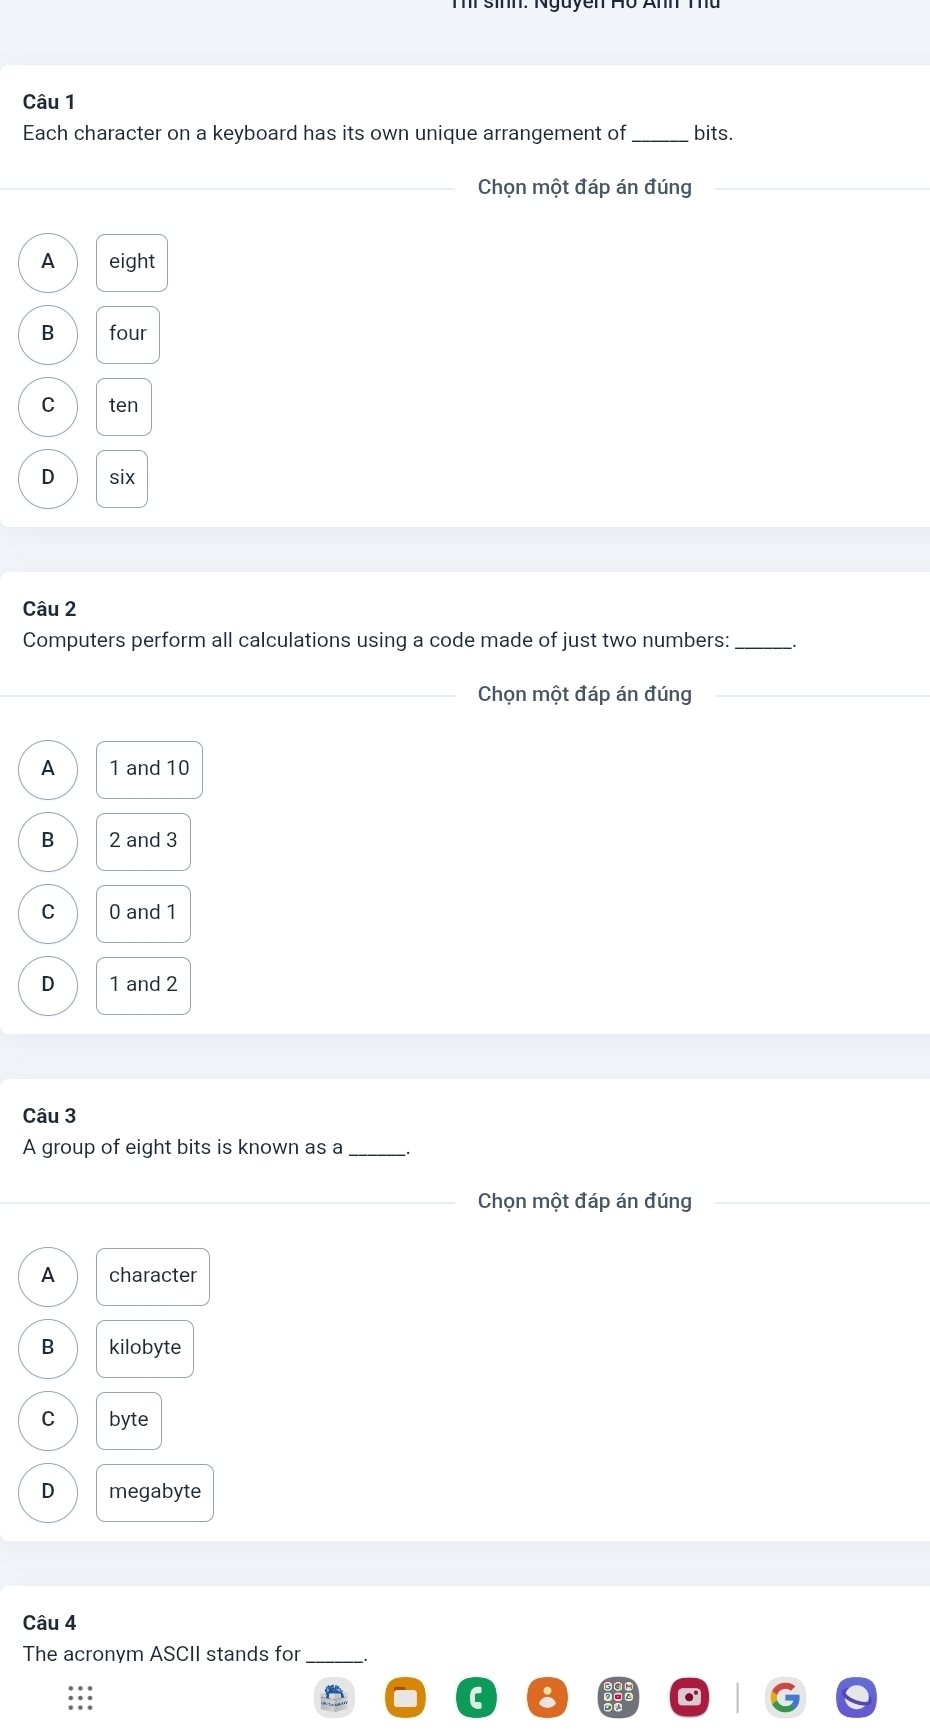Select radio option C for Câu 3
The height and width of the screenshot is (1735, 930).
click(x=48, y=1420)
